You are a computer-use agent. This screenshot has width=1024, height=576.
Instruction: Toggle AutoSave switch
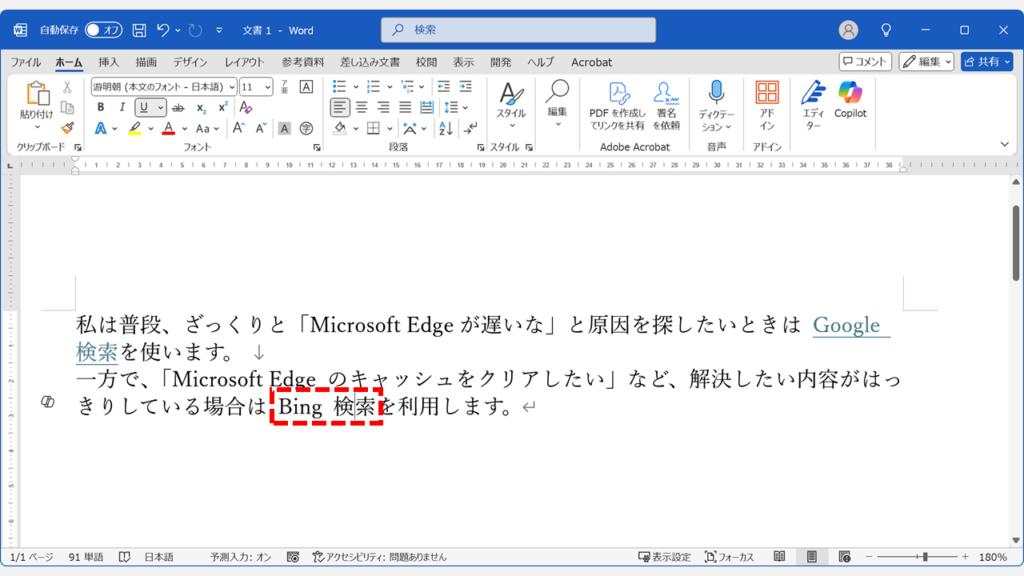point(103,30)
